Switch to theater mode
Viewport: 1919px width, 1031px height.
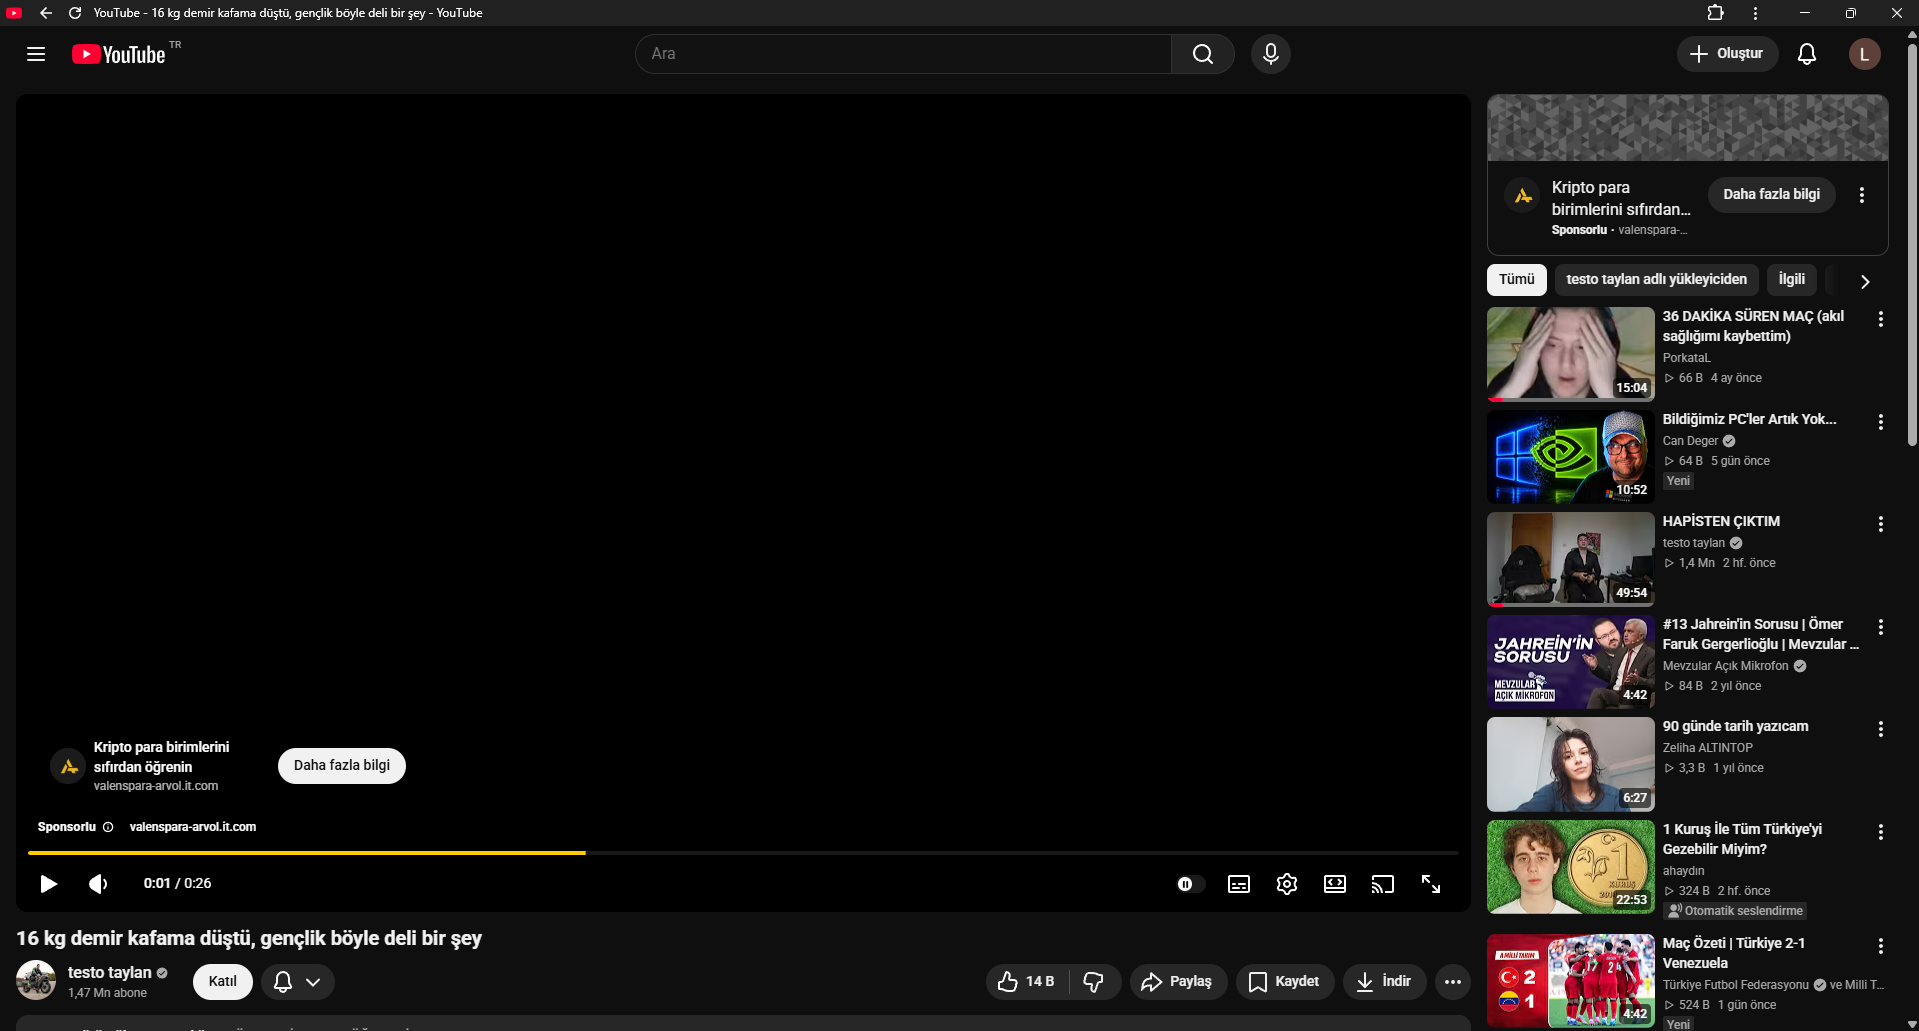pos(1335,884)
